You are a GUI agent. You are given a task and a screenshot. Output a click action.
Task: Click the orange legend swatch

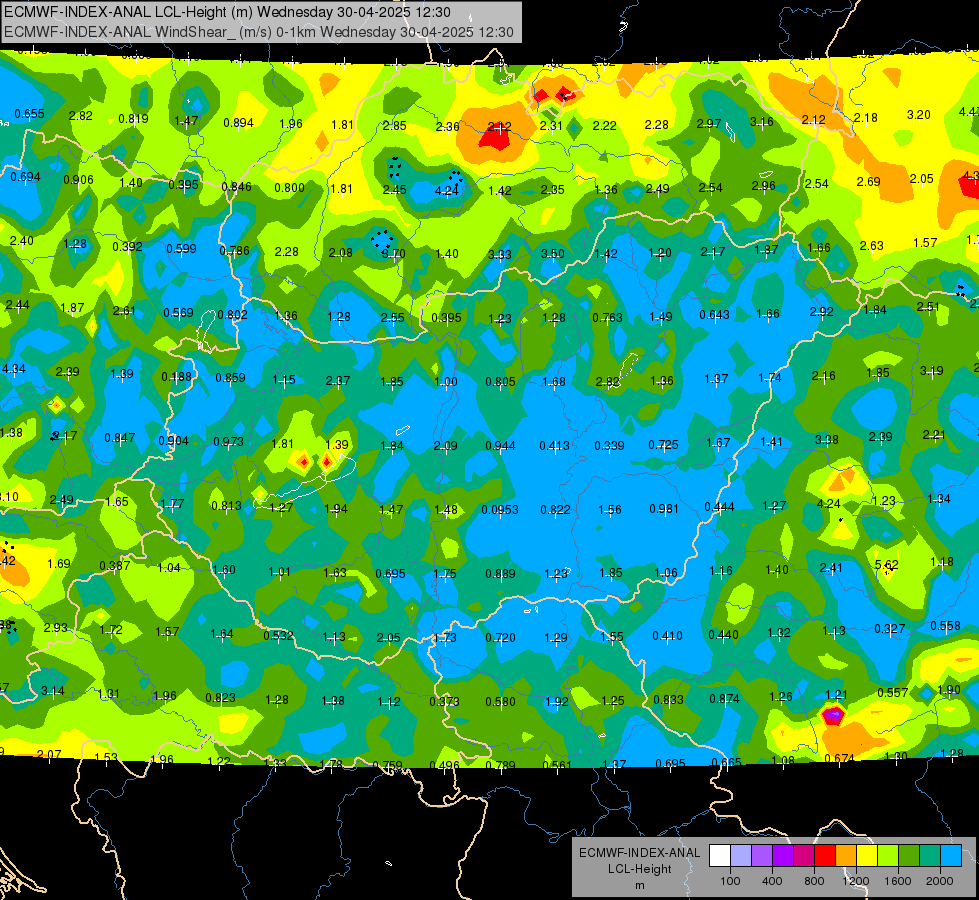point(846,855)
